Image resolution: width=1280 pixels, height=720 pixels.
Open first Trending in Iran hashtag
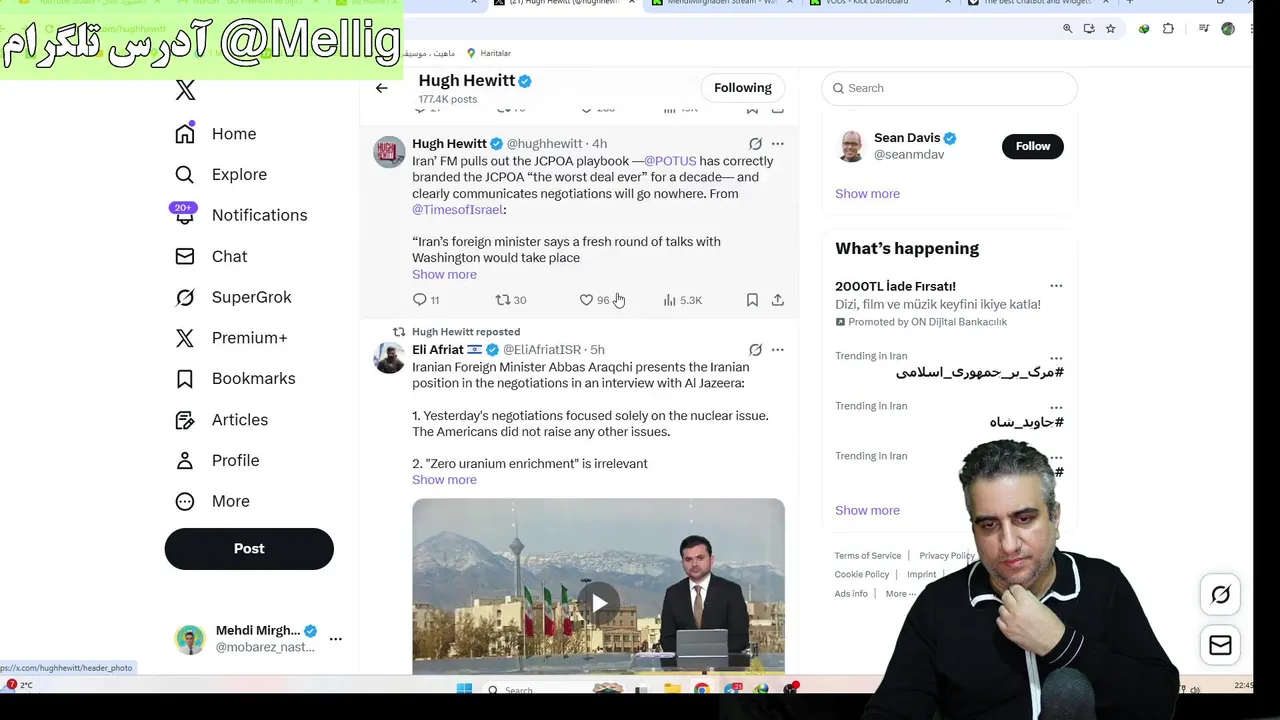980,372
